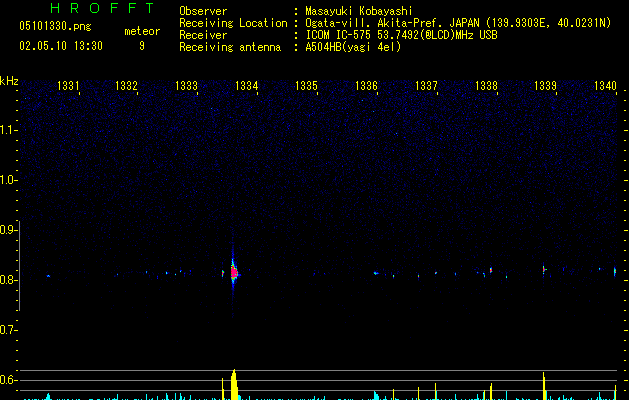Click the Receiving antenna label
629x400 pixels.
tap(230, 47)
